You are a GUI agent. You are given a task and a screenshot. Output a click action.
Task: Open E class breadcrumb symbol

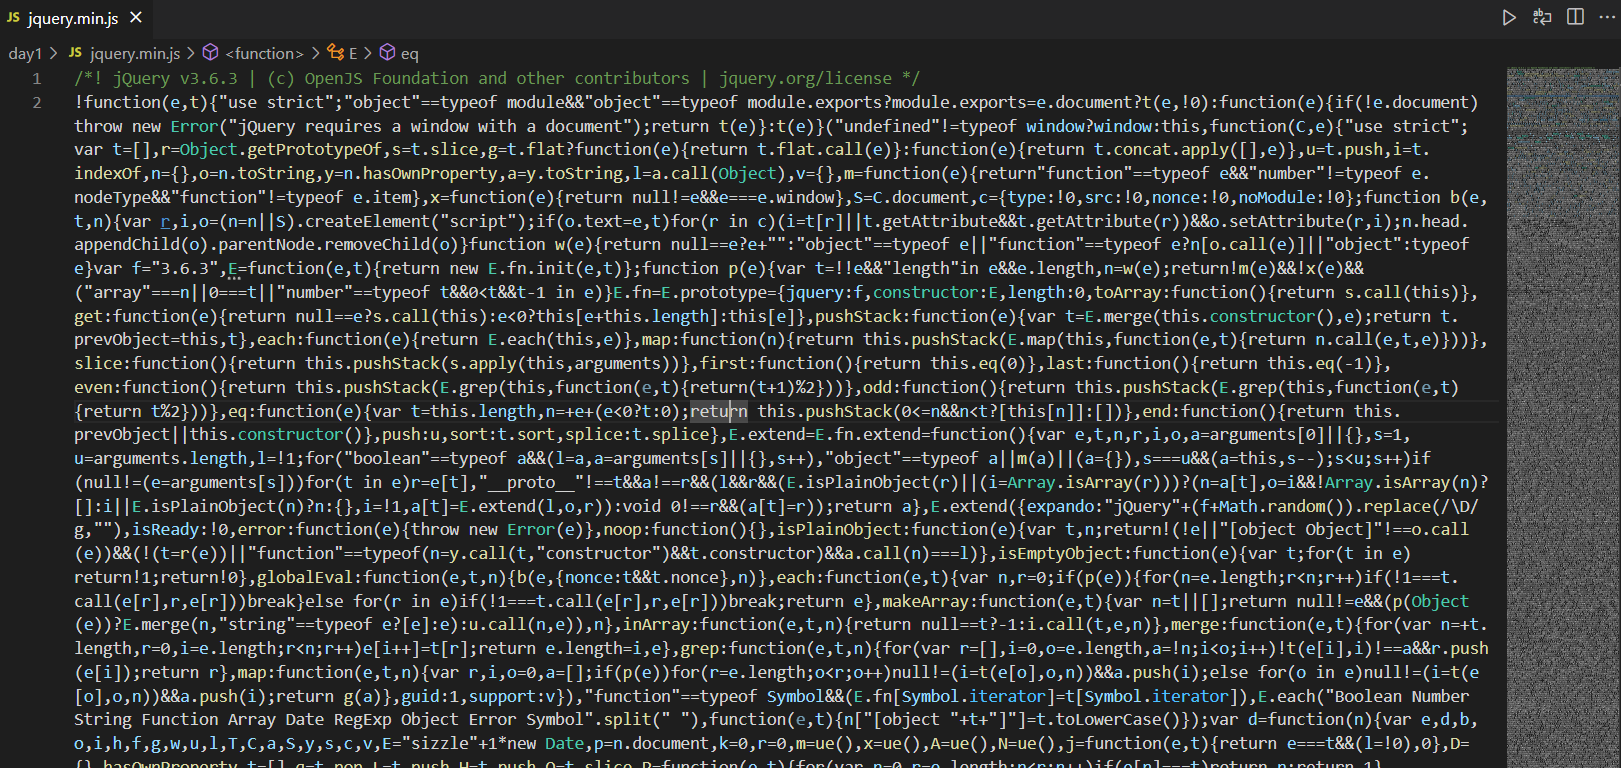pyautogui.click(x=353, y=54)
